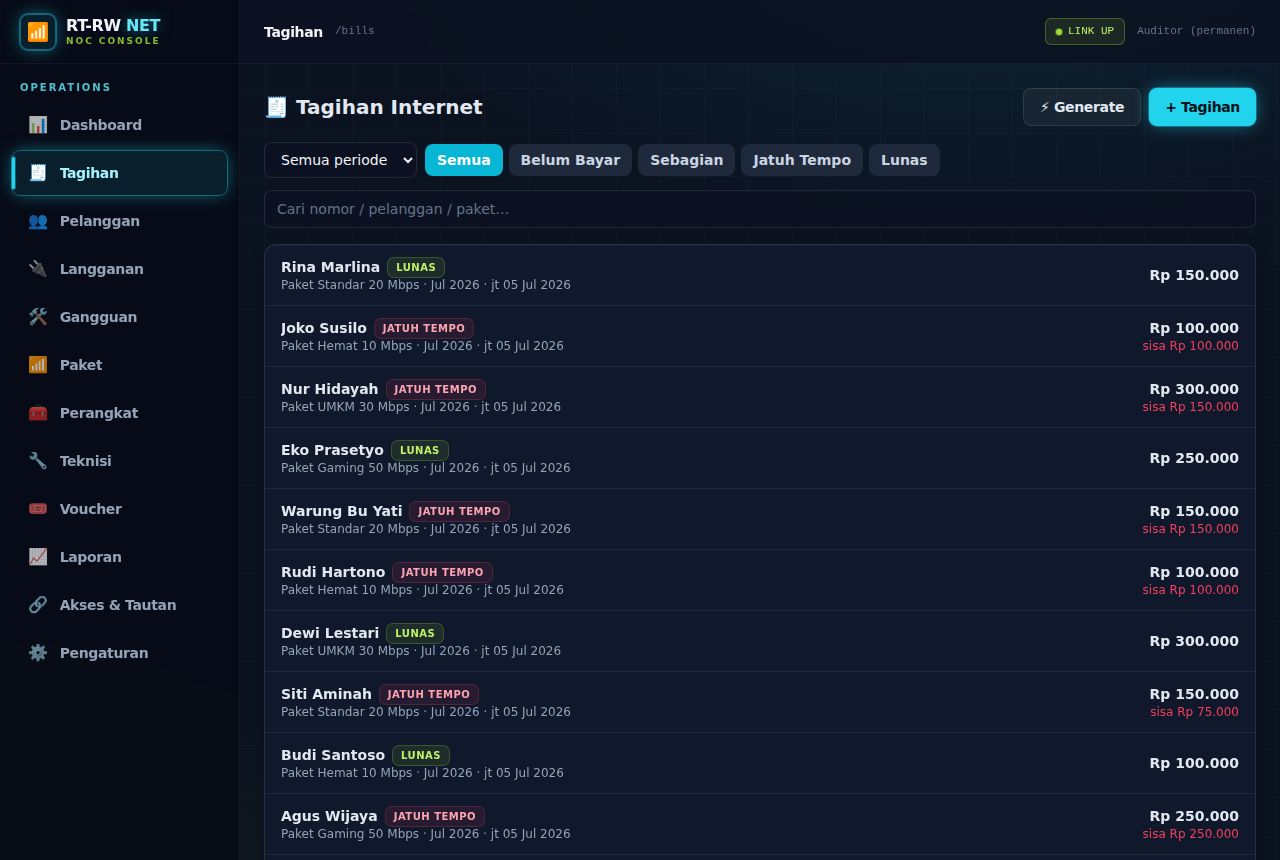This screenshot has width=1280, height=860.
Task: Click the Auditor (permanen) user label
Action: point(1196,31)
